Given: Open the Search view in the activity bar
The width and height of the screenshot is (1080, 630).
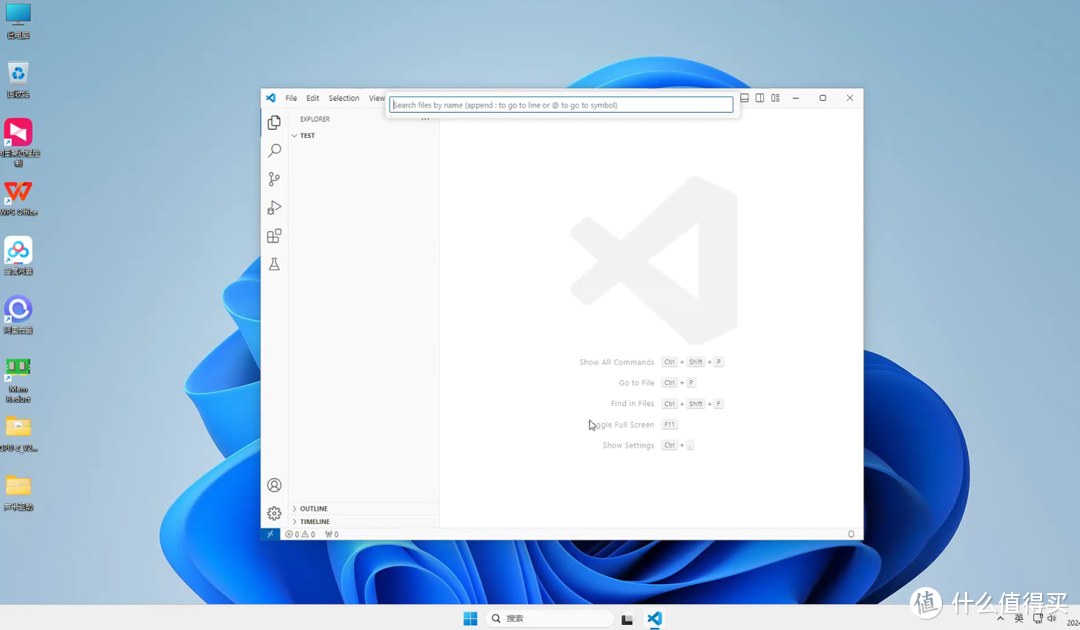Looking at the screenshot, I should [274, 150].
